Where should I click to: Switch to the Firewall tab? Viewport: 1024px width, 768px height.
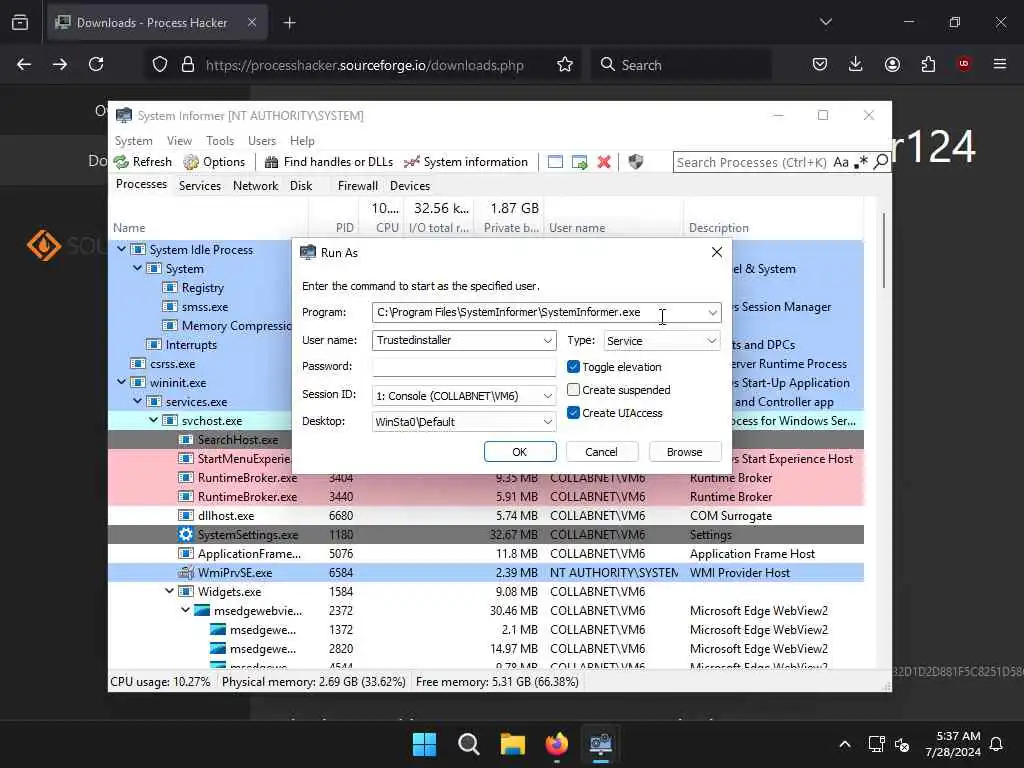(357, 185)
